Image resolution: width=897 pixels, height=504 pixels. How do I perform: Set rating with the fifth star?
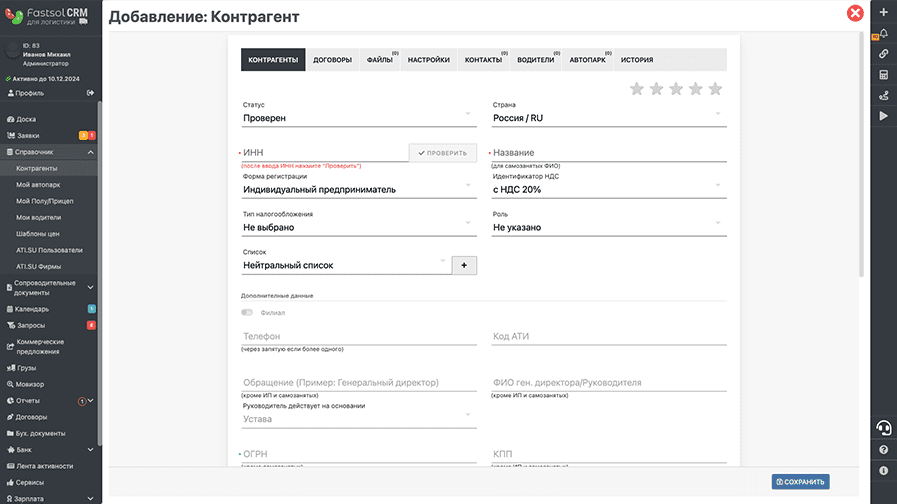click(x=715, y=89)
